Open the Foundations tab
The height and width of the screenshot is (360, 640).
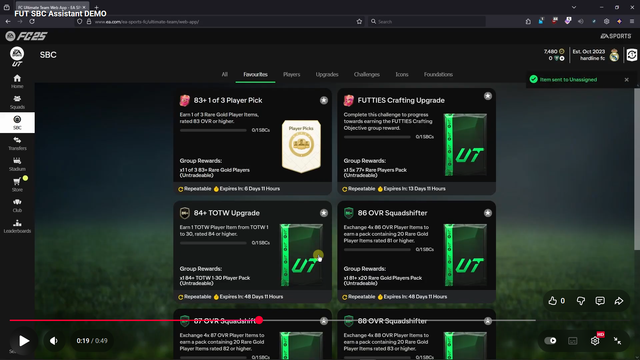click(438, 74)
